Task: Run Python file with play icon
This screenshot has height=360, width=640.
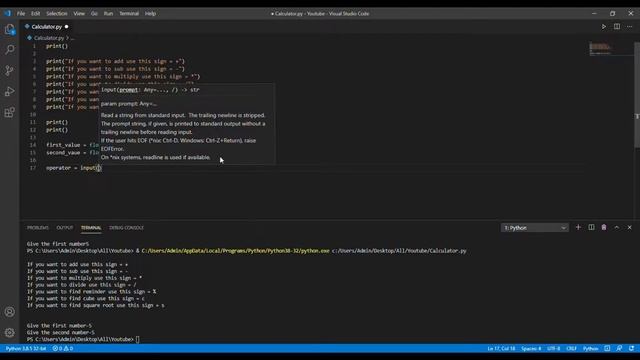Action: [x=603, y=27]
